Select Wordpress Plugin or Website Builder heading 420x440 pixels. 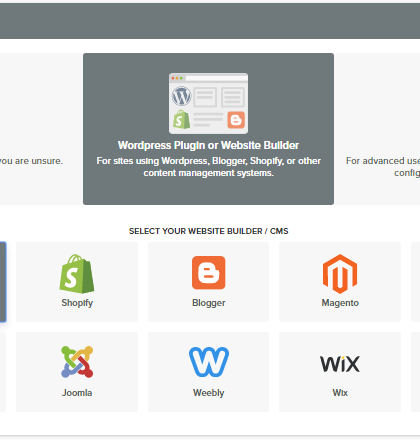click(208, 145)
